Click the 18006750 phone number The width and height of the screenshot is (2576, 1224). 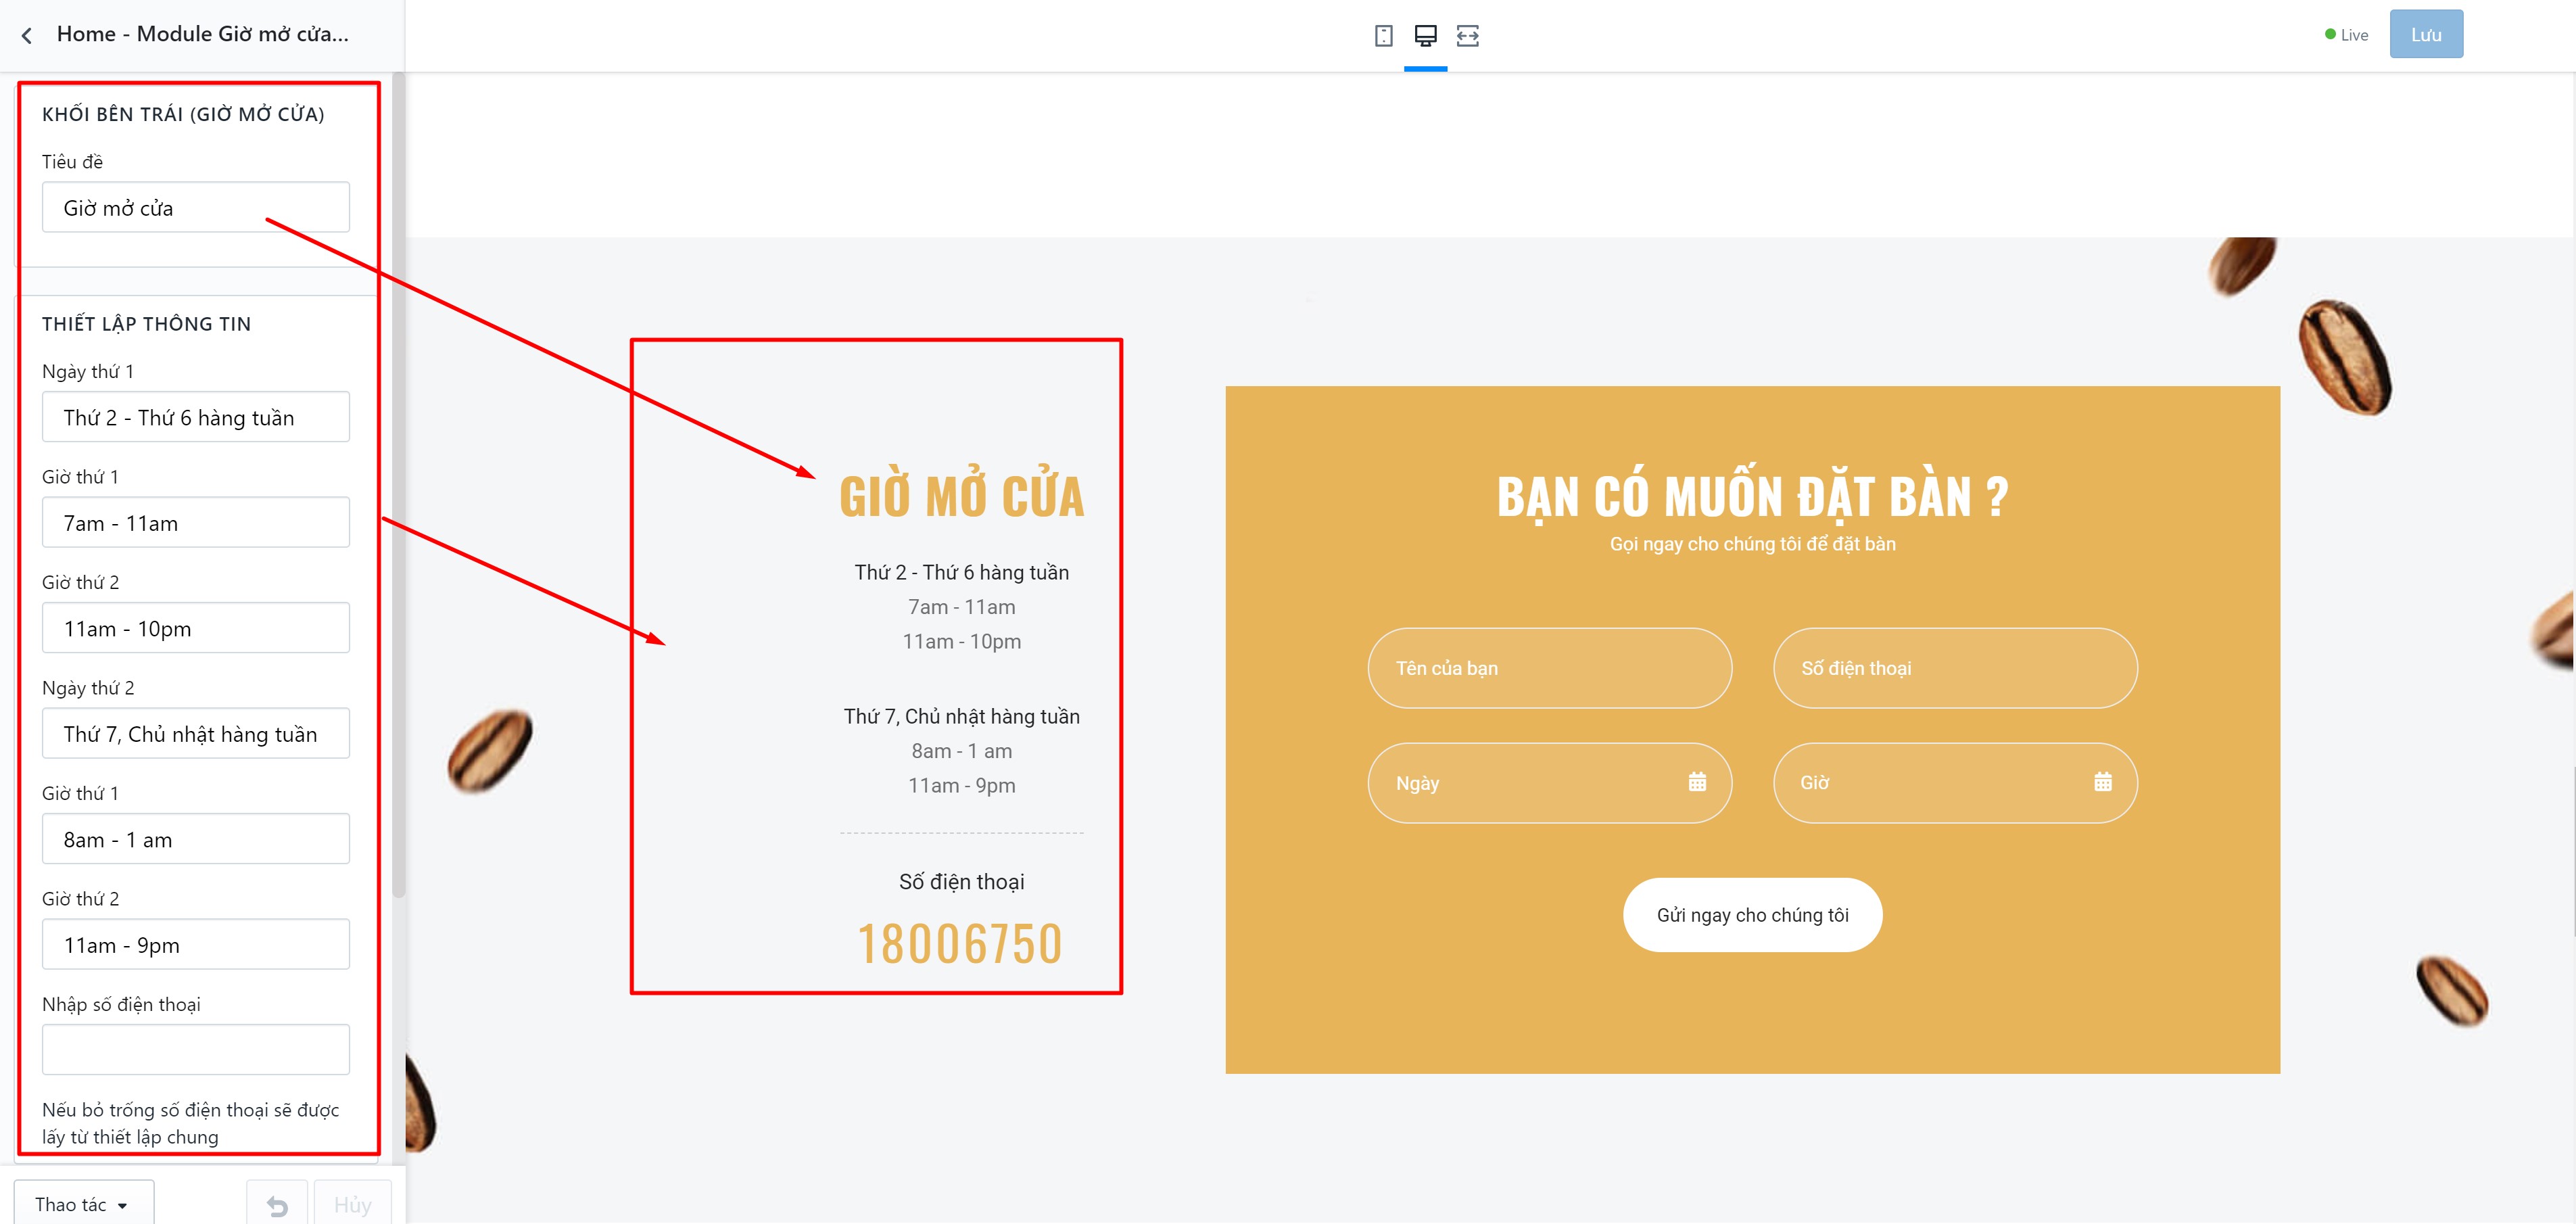960,943
